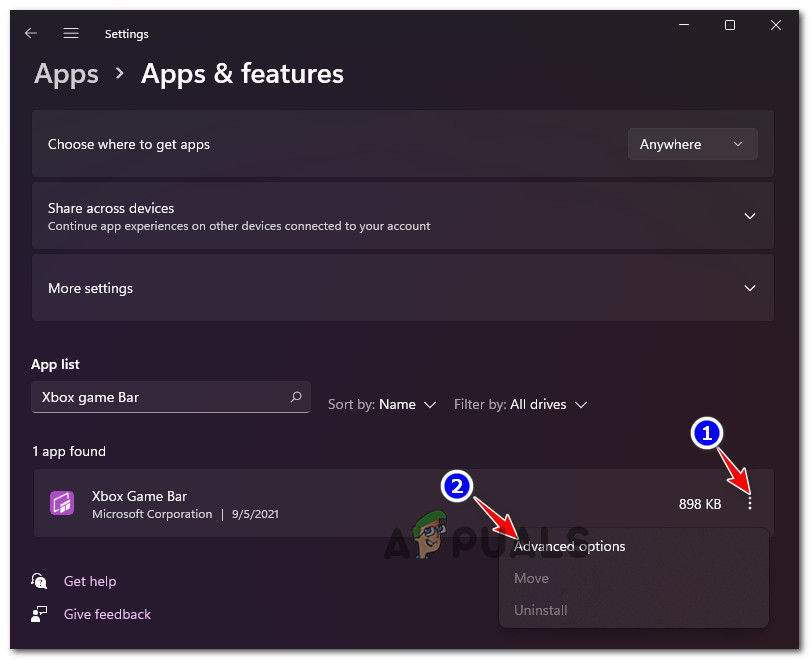Screen dimensions: 810x660
Task: Go back with the back arrow
Action: (x=31, y=34)
